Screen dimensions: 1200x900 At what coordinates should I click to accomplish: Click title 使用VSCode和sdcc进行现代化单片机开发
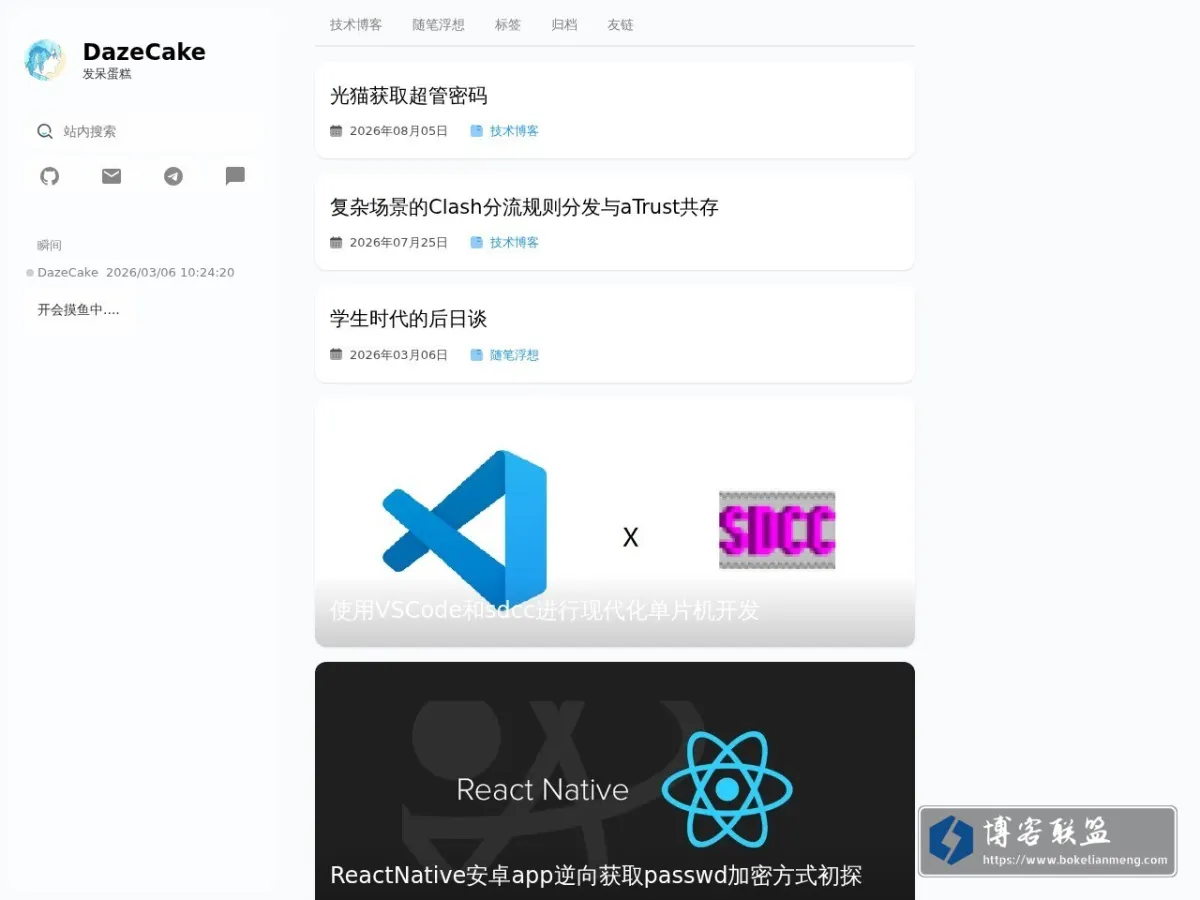(x=545, y=610)
